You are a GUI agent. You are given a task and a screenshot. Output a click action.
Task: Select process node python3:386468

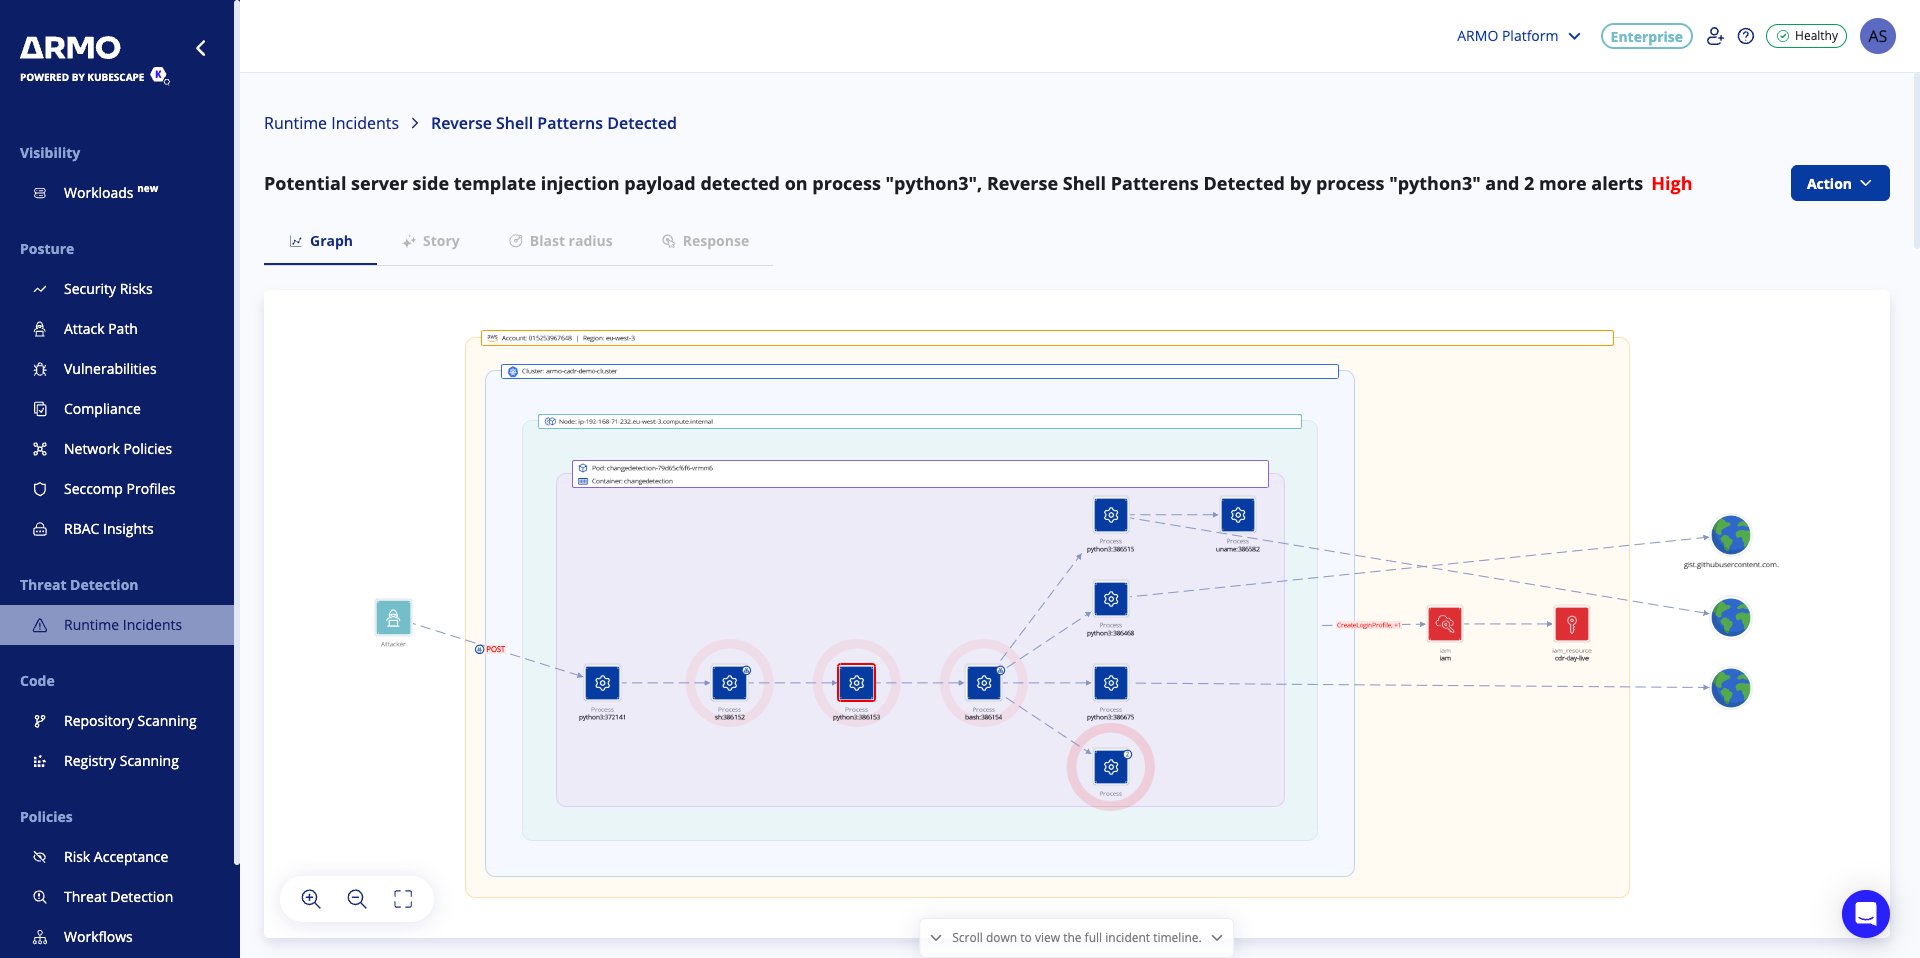1111,599
